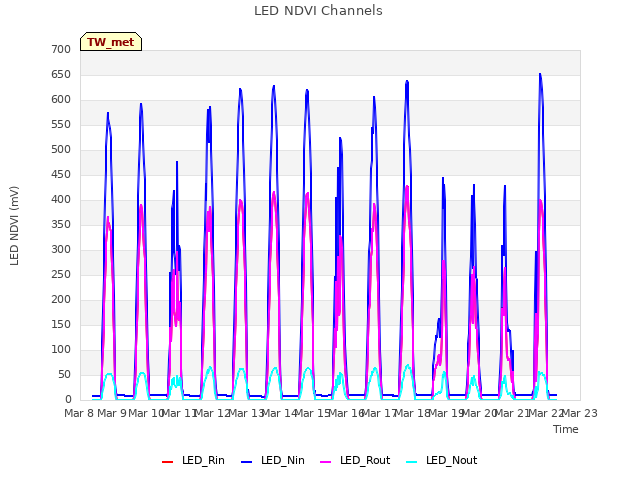This screenshot has width=640, height=480.
Task: Click the magenta LED_Rout color marker
Action: pyautogui.click(x=326, y=462)
